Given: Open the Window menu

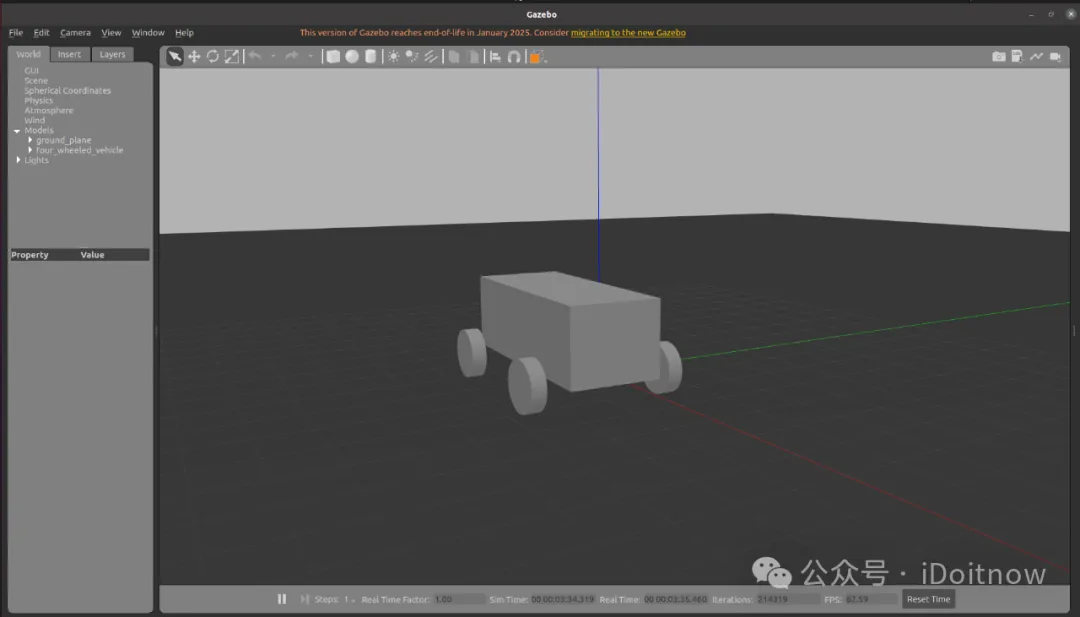Looking at the screenshot, I should pos(148,32).
